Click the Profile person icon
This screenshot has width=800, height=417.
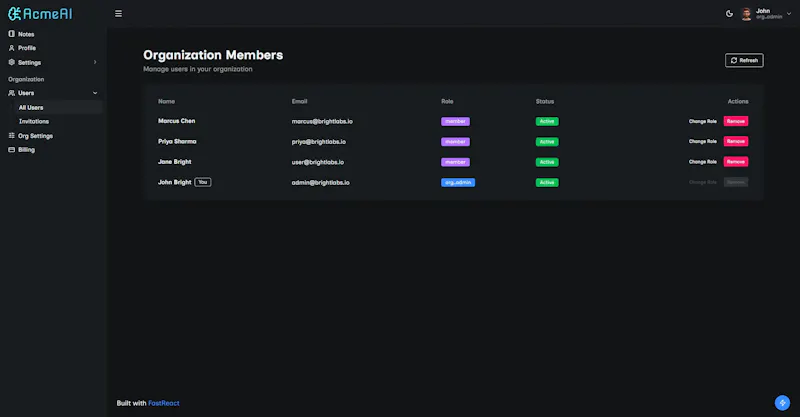click(11, 48)
